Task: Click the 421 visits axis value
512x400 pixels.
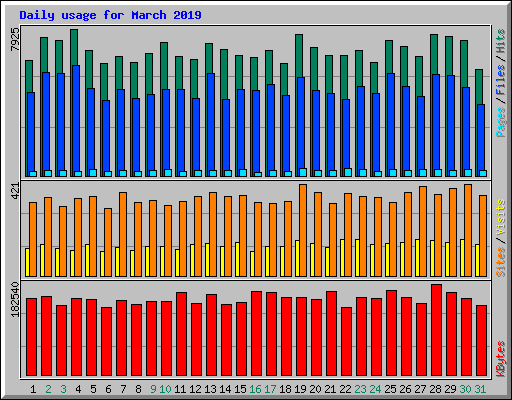Action: tap(15, 191)
